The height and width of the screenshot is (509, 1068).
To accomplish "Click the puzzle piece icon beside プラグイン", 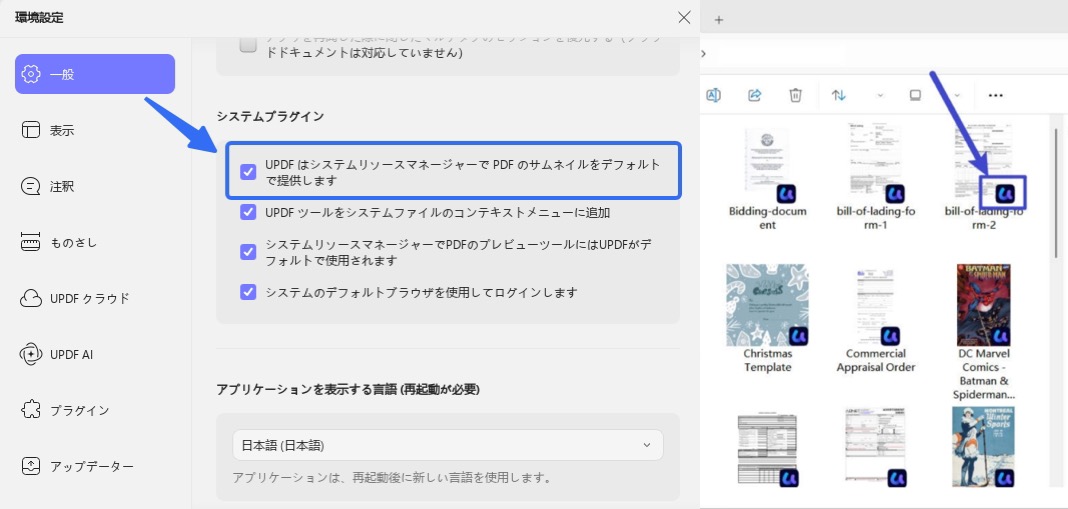I will pyautogui.click(x=31, y=410).
